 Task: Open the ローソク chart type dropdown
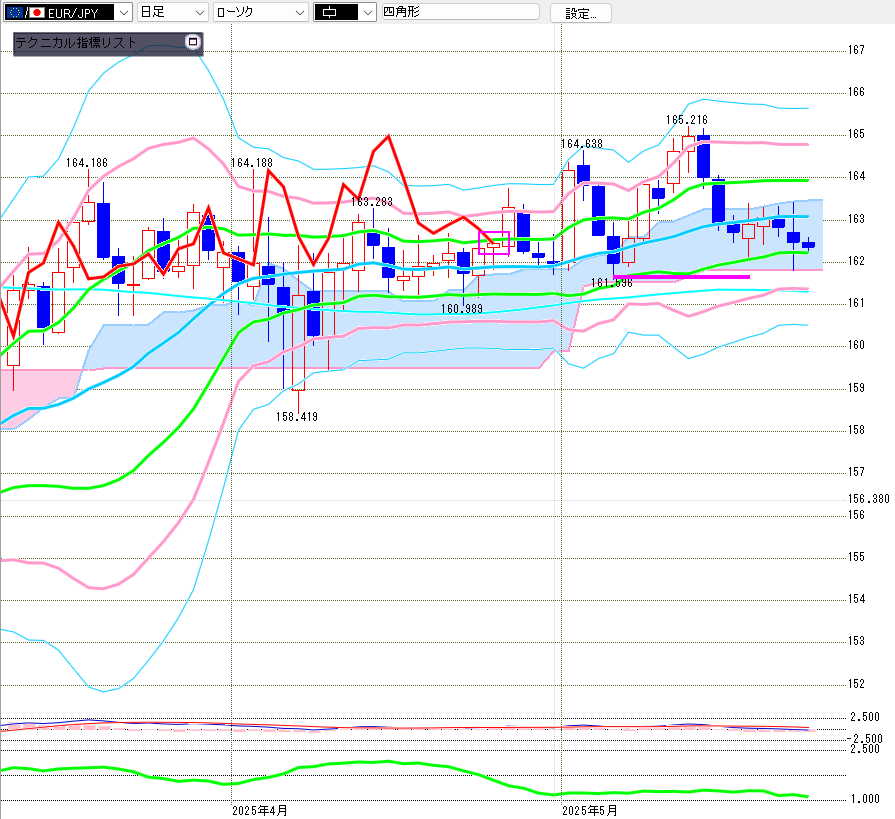click(x=261, y=12)
